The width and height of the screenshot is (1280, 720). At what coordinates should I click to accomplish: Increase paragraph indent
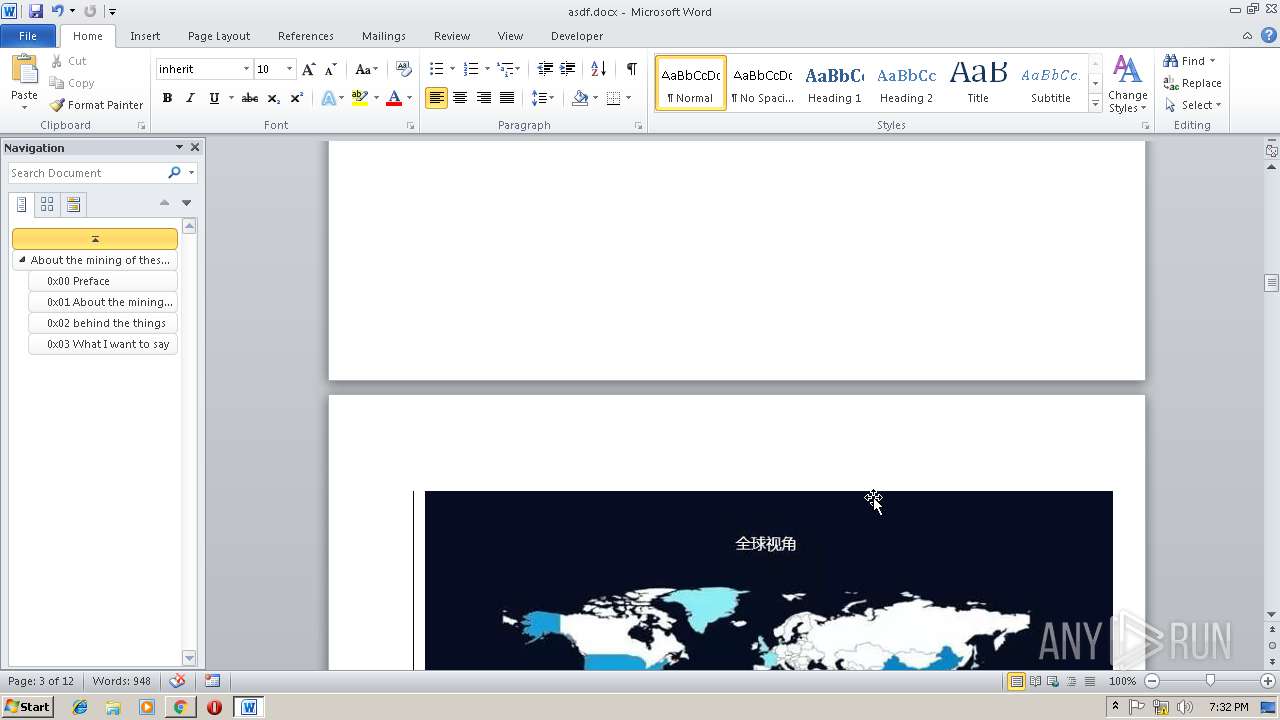(x=567, y=69)
